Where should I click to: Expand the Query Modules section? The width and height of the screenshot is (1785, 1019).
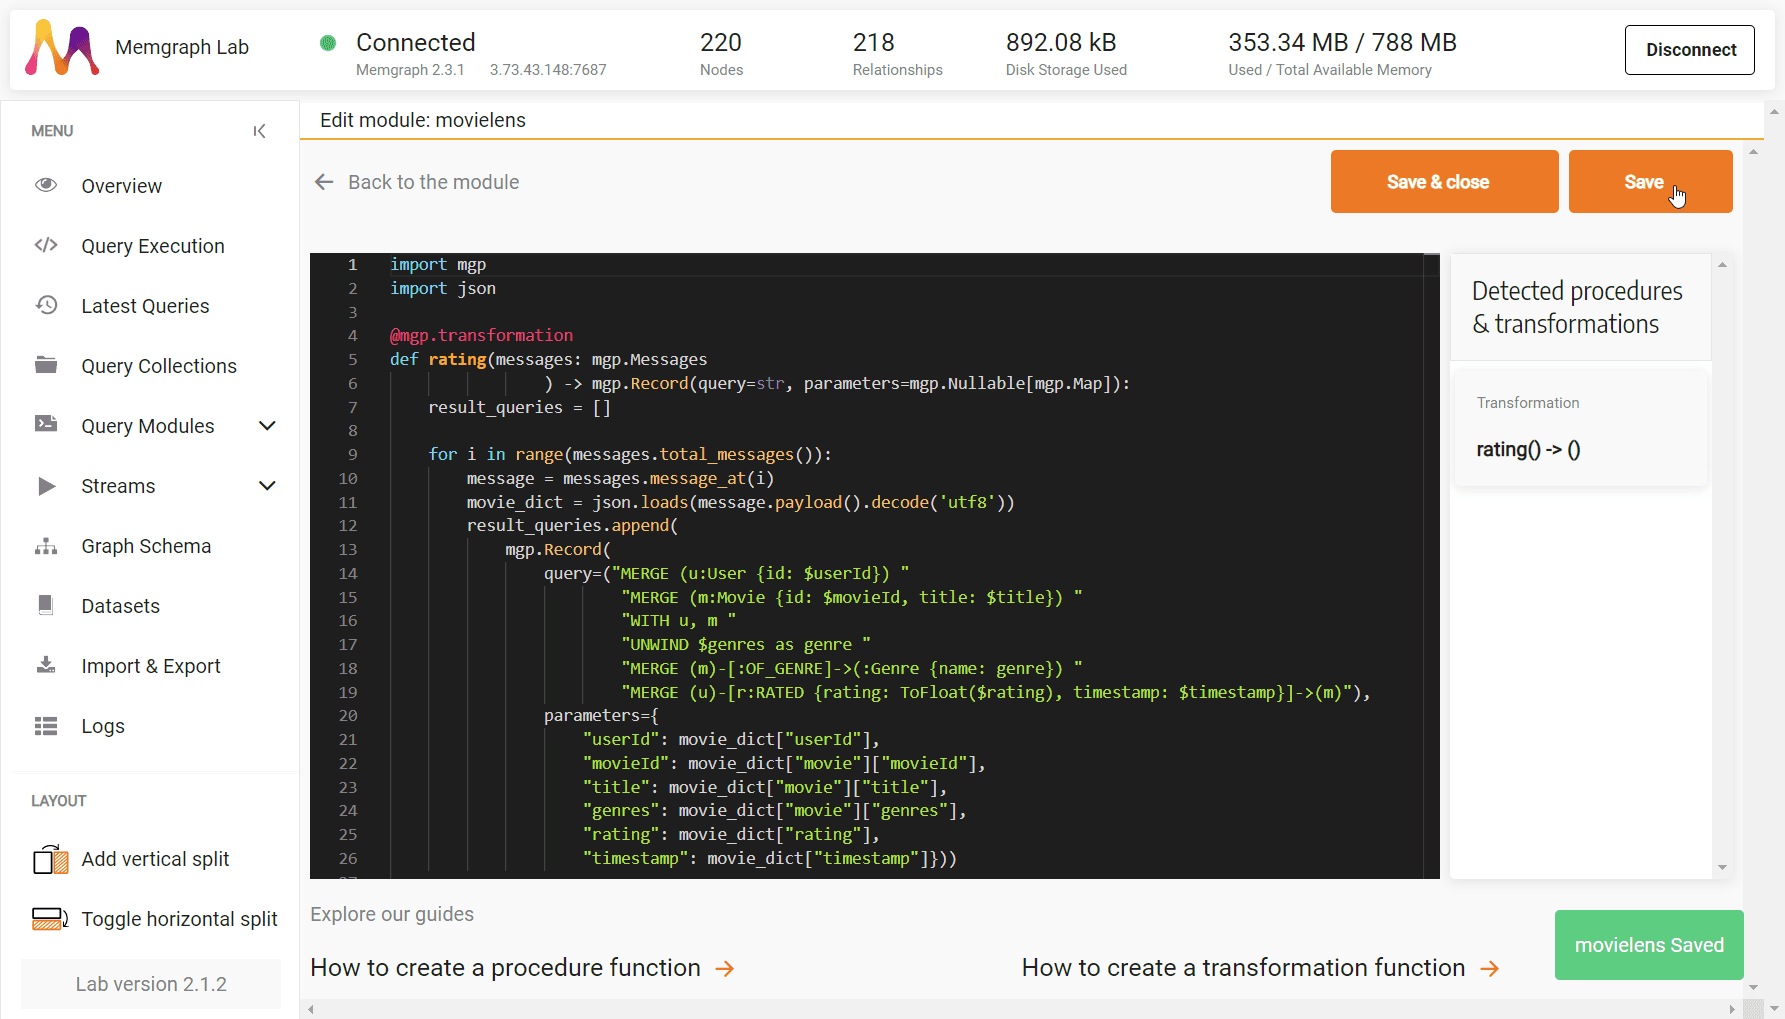tap(267, 425)
